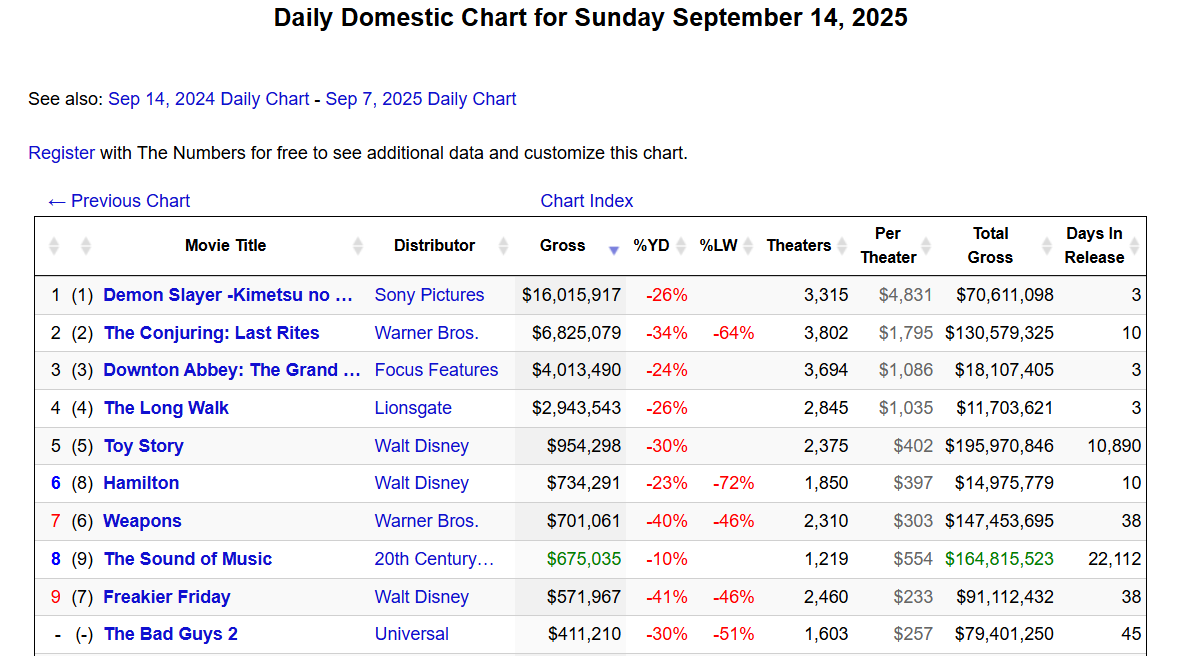Click The Sound of Music title
Screen dimensions: 1183x656
188,559
